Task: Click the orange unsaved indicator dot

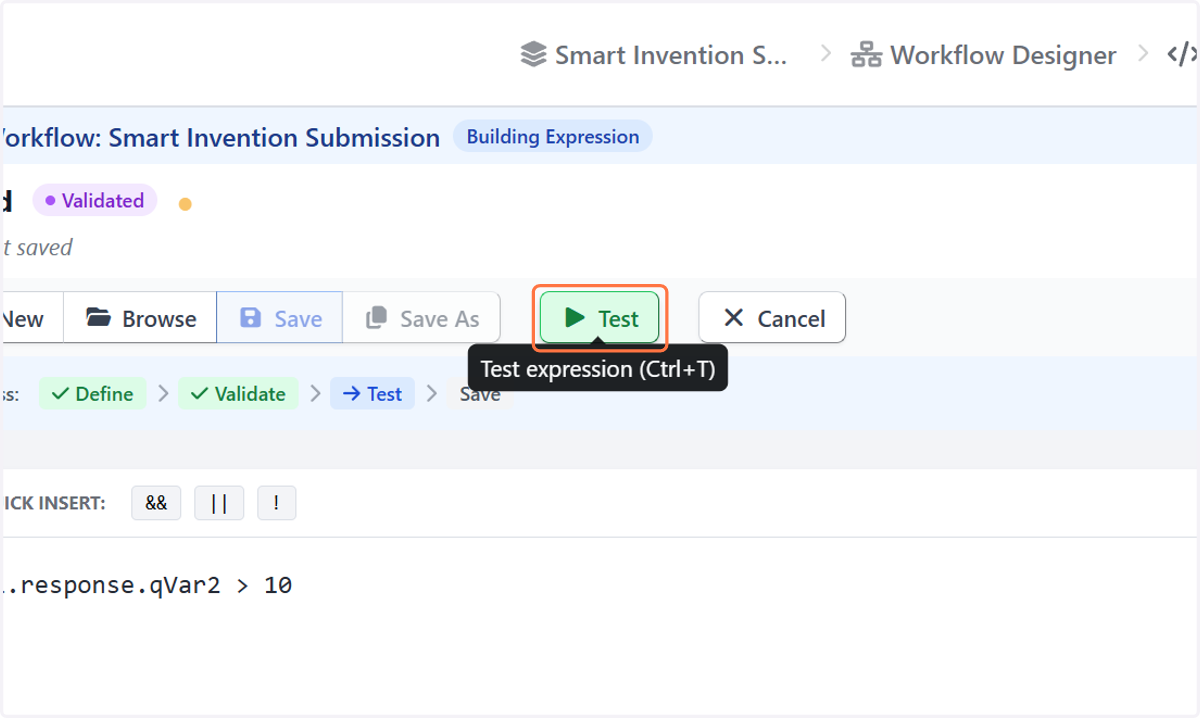Action: pos(185,204)
